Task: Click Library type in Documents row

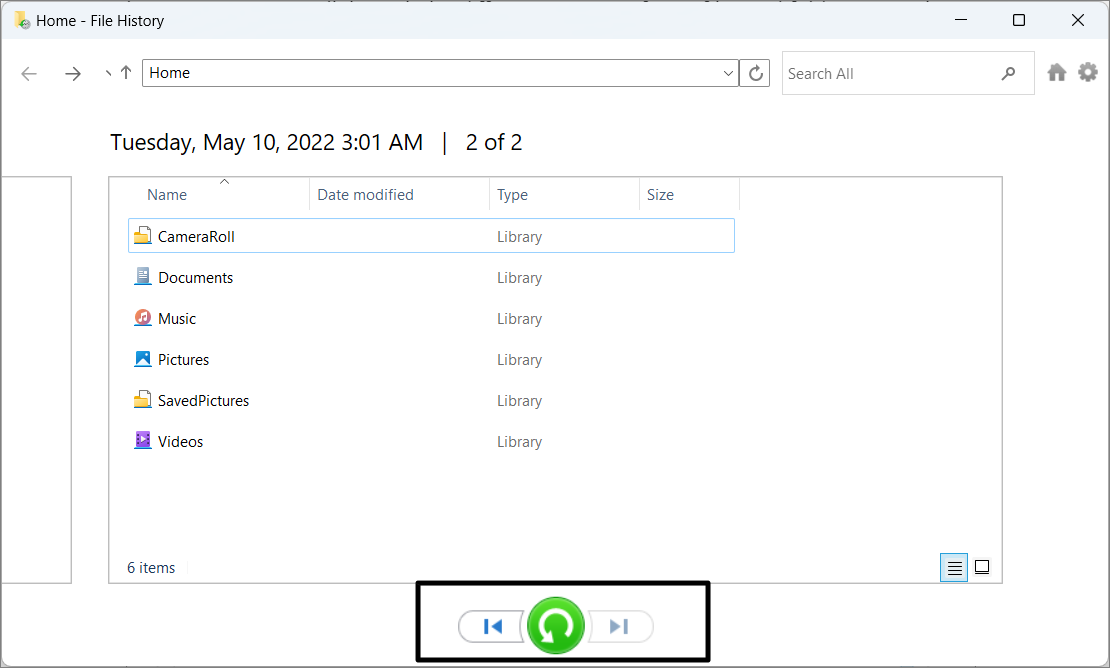Action: click(520, 278)
